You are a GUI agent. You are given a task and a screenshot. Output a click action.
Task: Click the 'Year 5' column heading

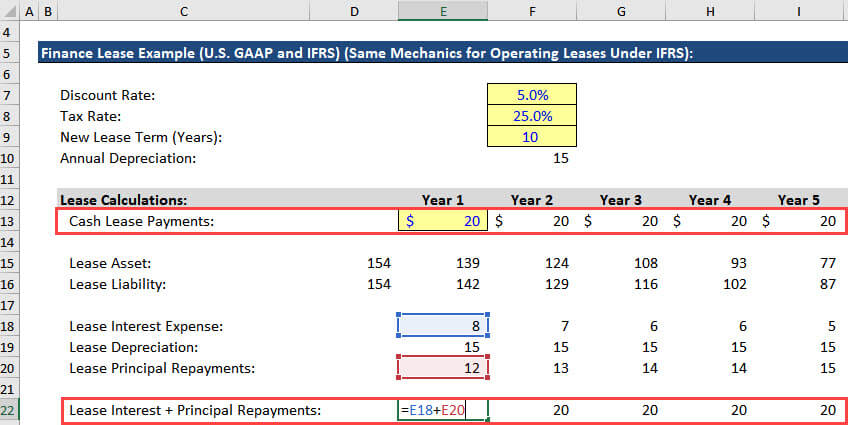(x=799, y=200)
